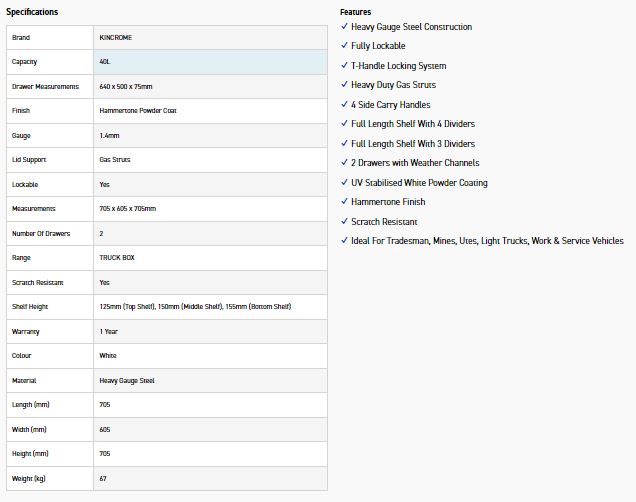Click the checkmark next to Heavy Duty Gas Struts

(344, 85)
